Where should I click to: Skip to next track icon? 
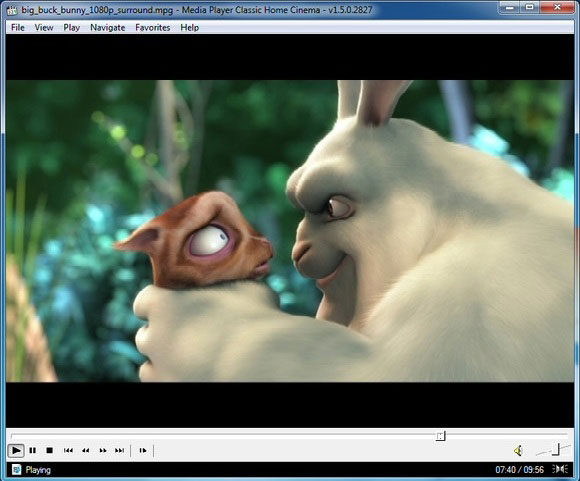119,450
